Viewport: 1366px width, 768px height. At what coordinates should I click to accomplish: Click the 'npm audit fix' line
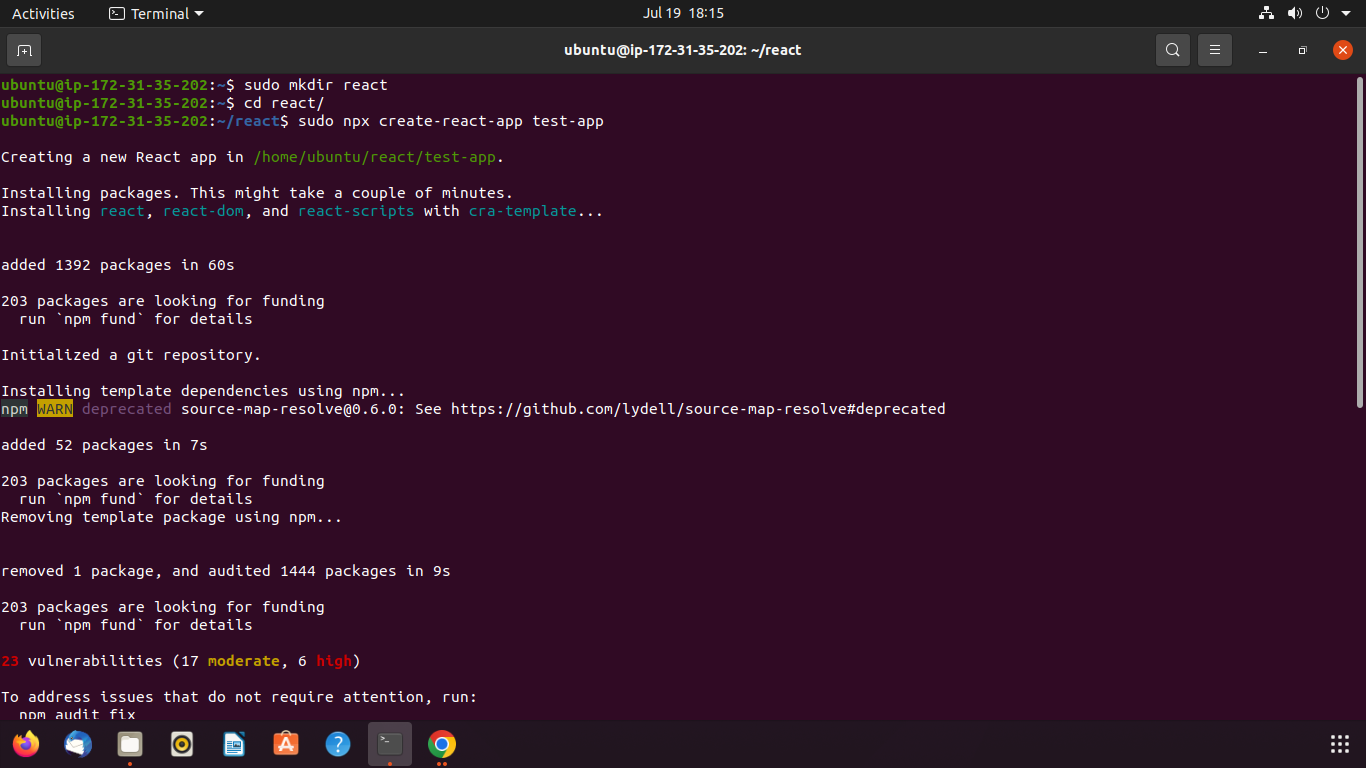[77, 714]
